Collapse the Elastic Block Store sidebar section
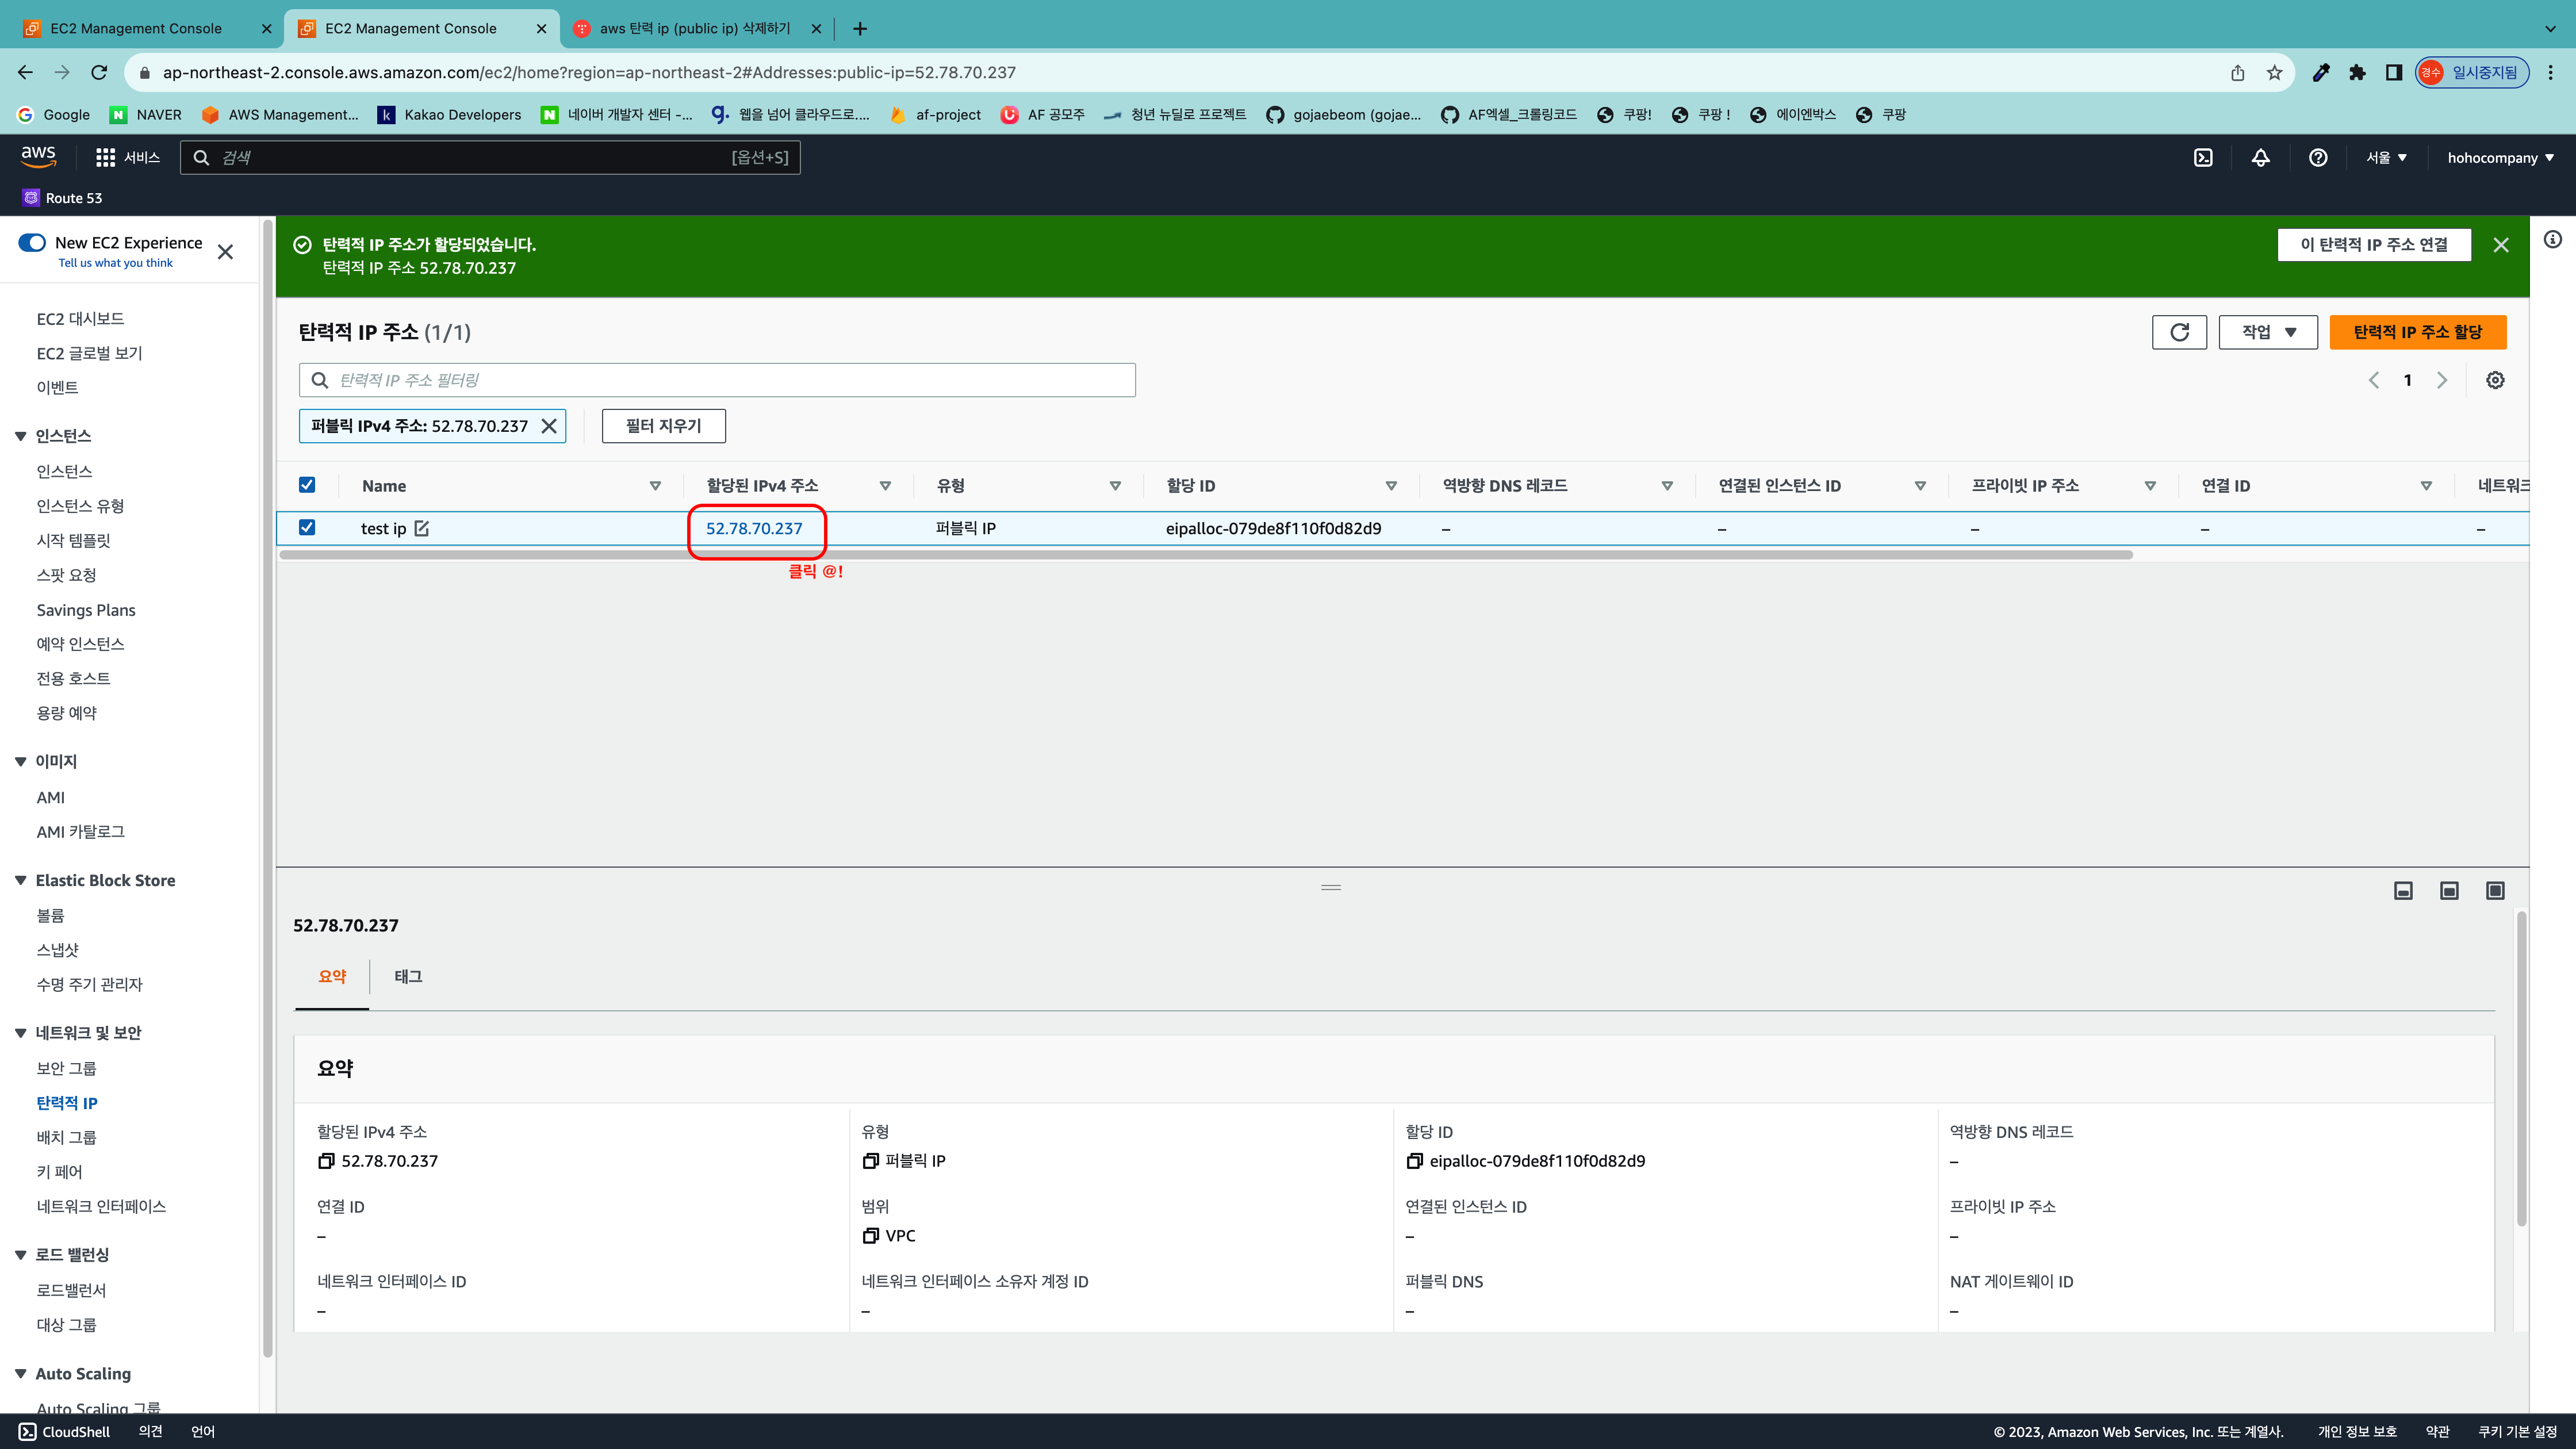The height and width of the screenshot is (1449, 2576). tap(20, 880)
